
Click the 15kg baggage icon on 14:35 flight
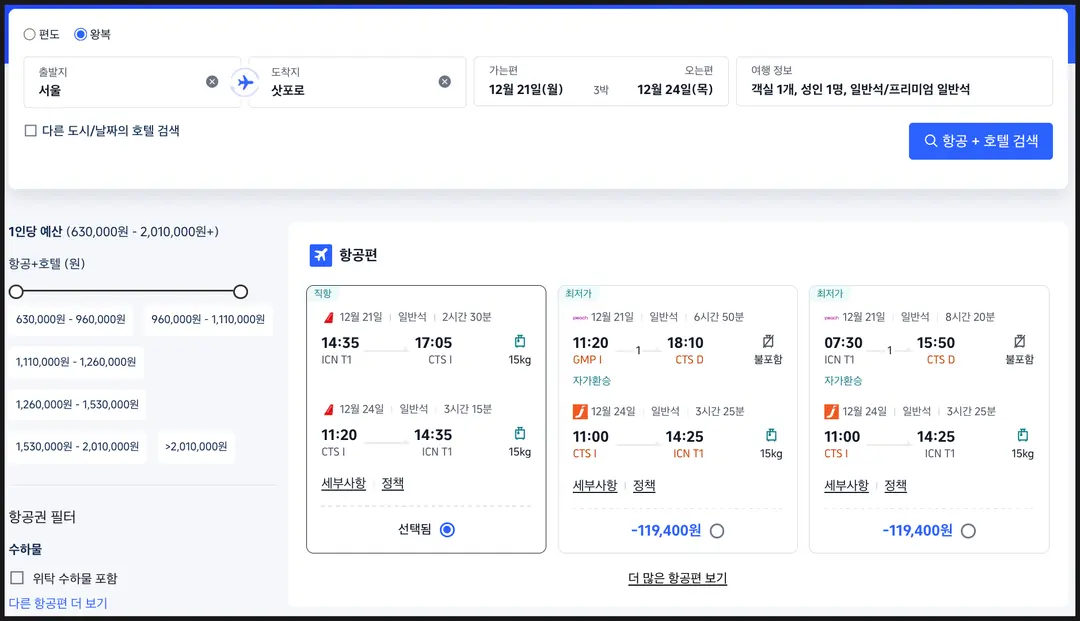tap(520, 341)
